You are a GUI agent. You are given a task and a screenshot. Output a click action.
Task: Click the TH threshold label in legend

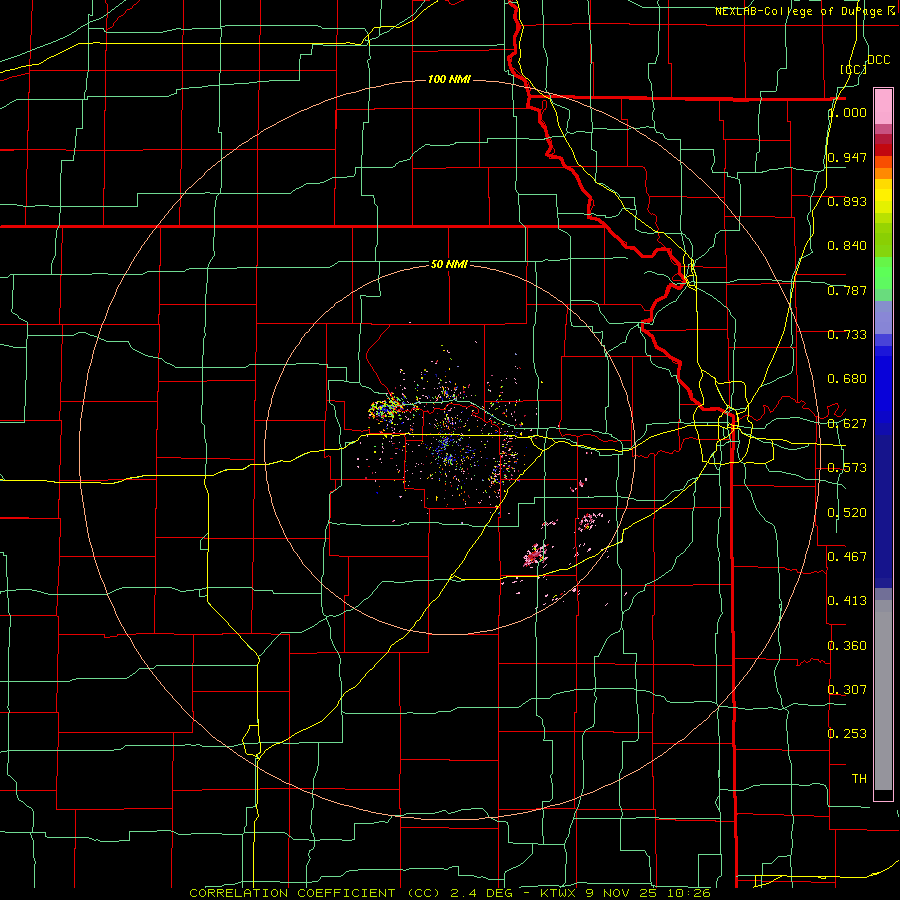[x=859, y=778]
